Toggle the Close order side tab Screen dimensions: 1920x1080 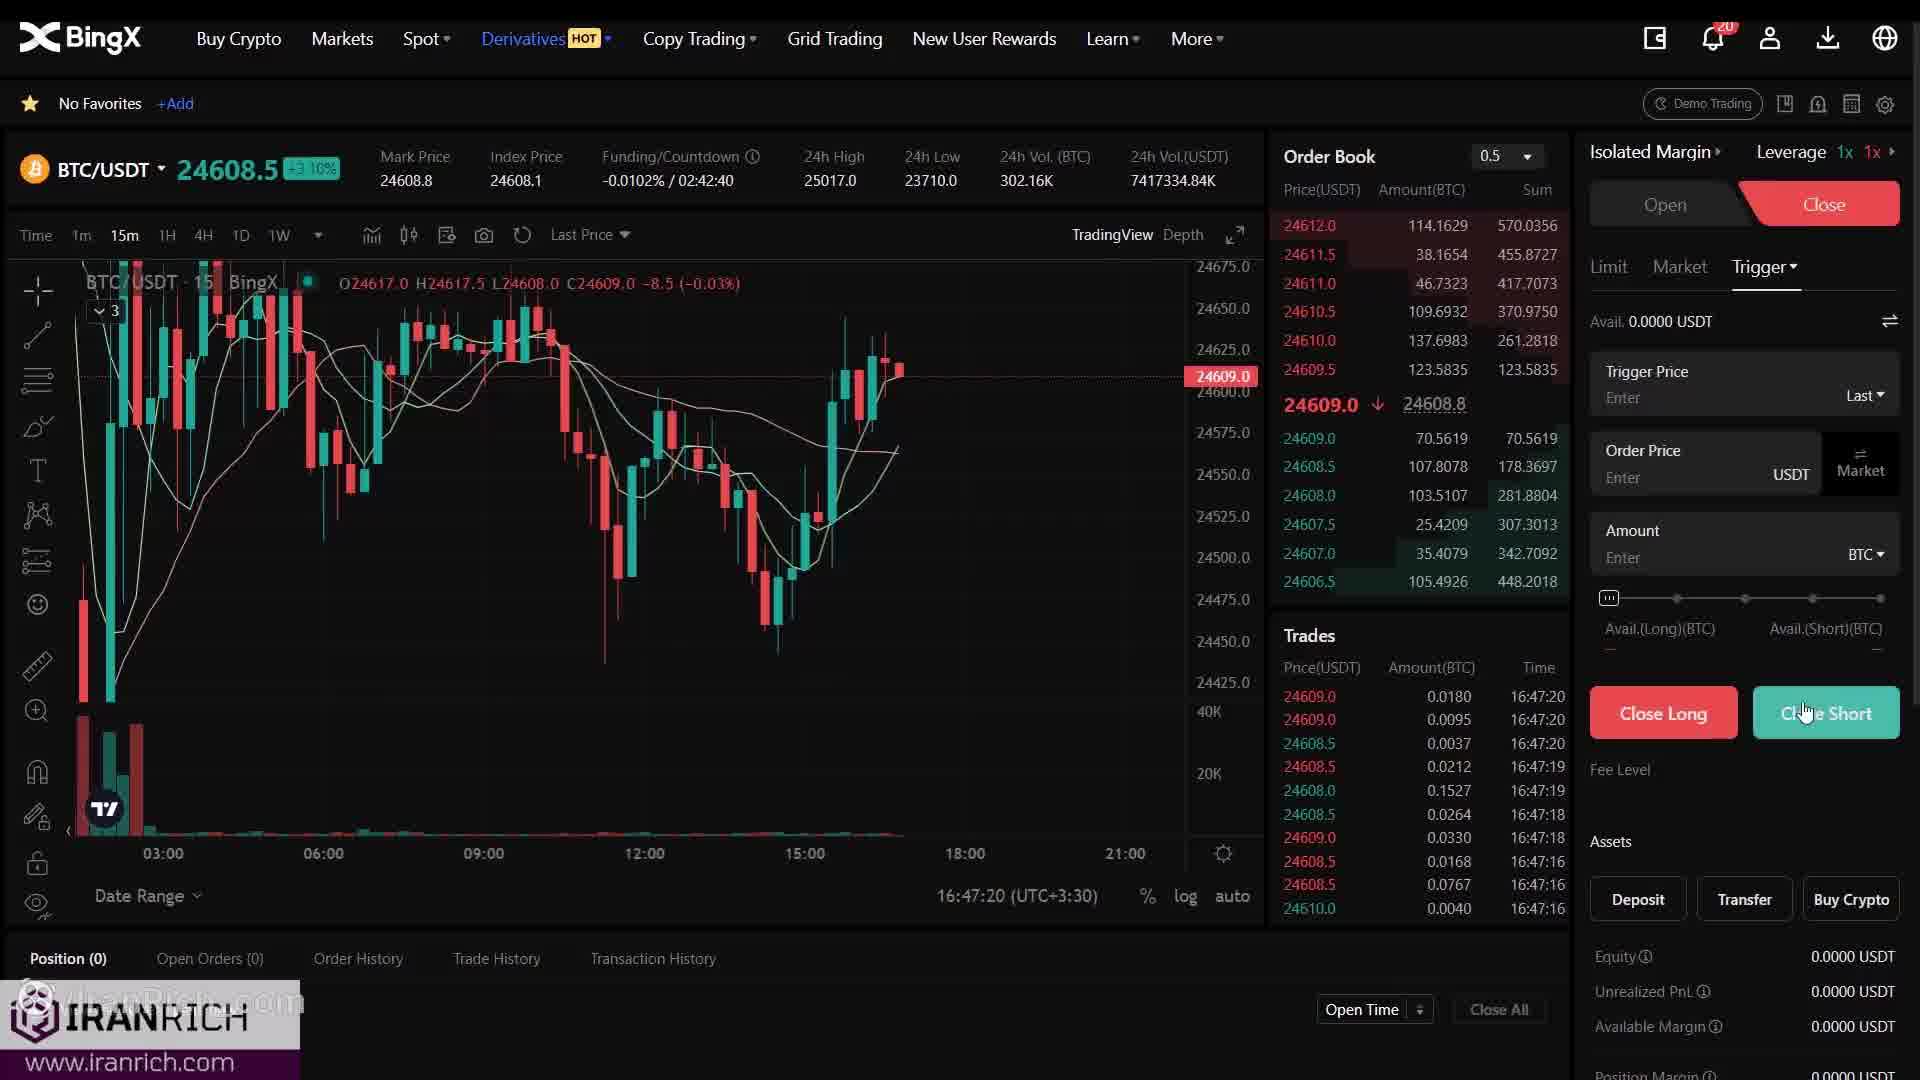1823,203
